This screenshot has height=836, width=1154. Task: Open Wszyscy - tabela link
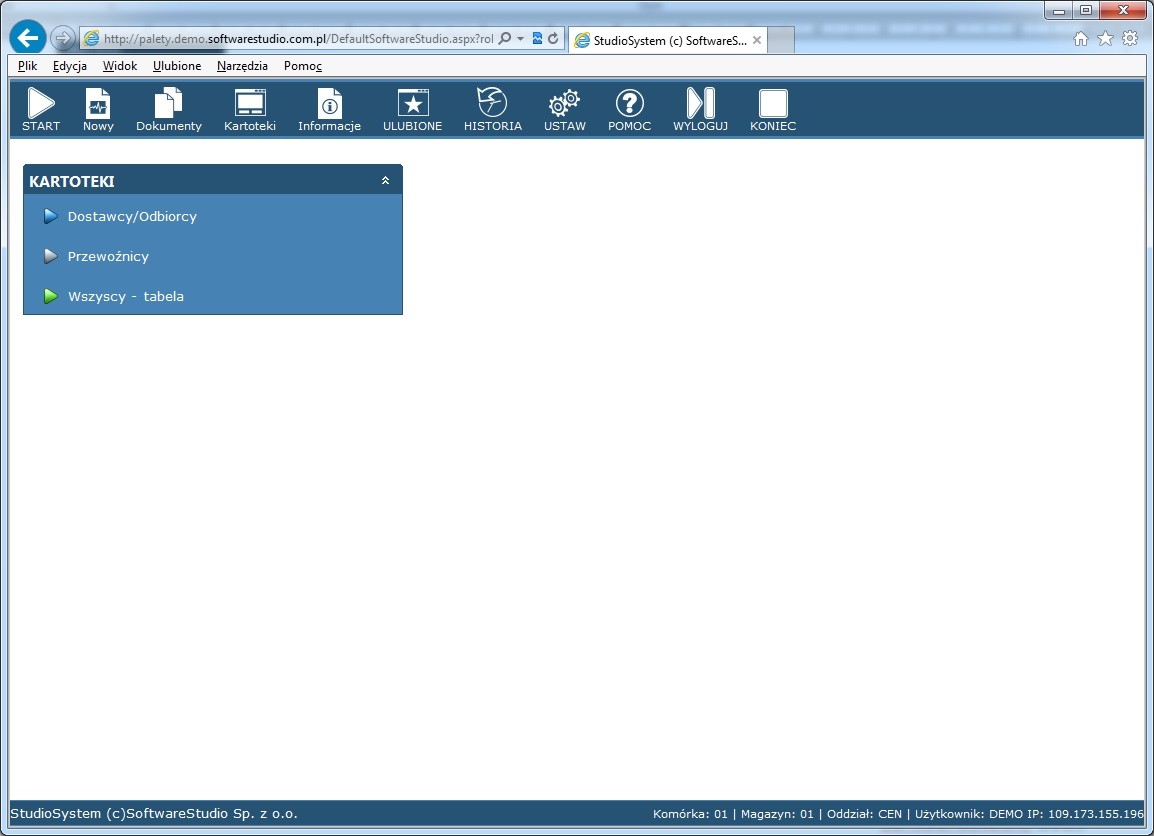pos(126,296)
